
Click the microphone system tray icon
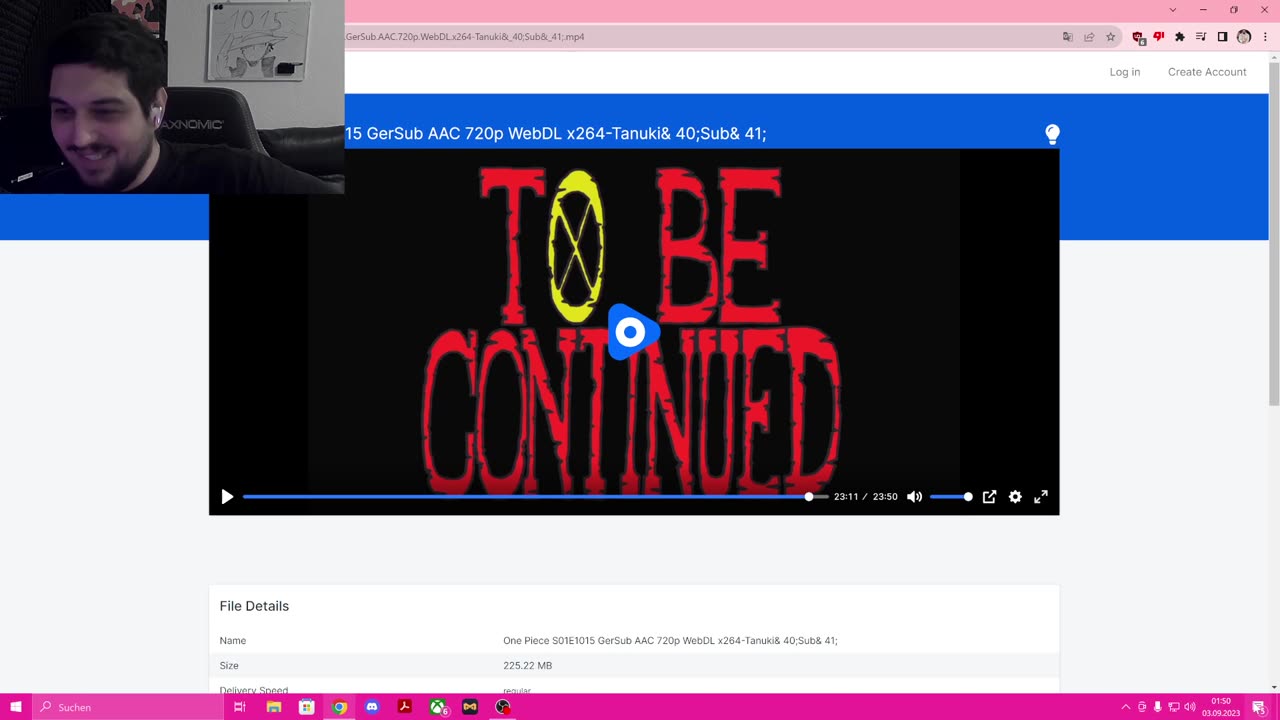[1158, 707]
